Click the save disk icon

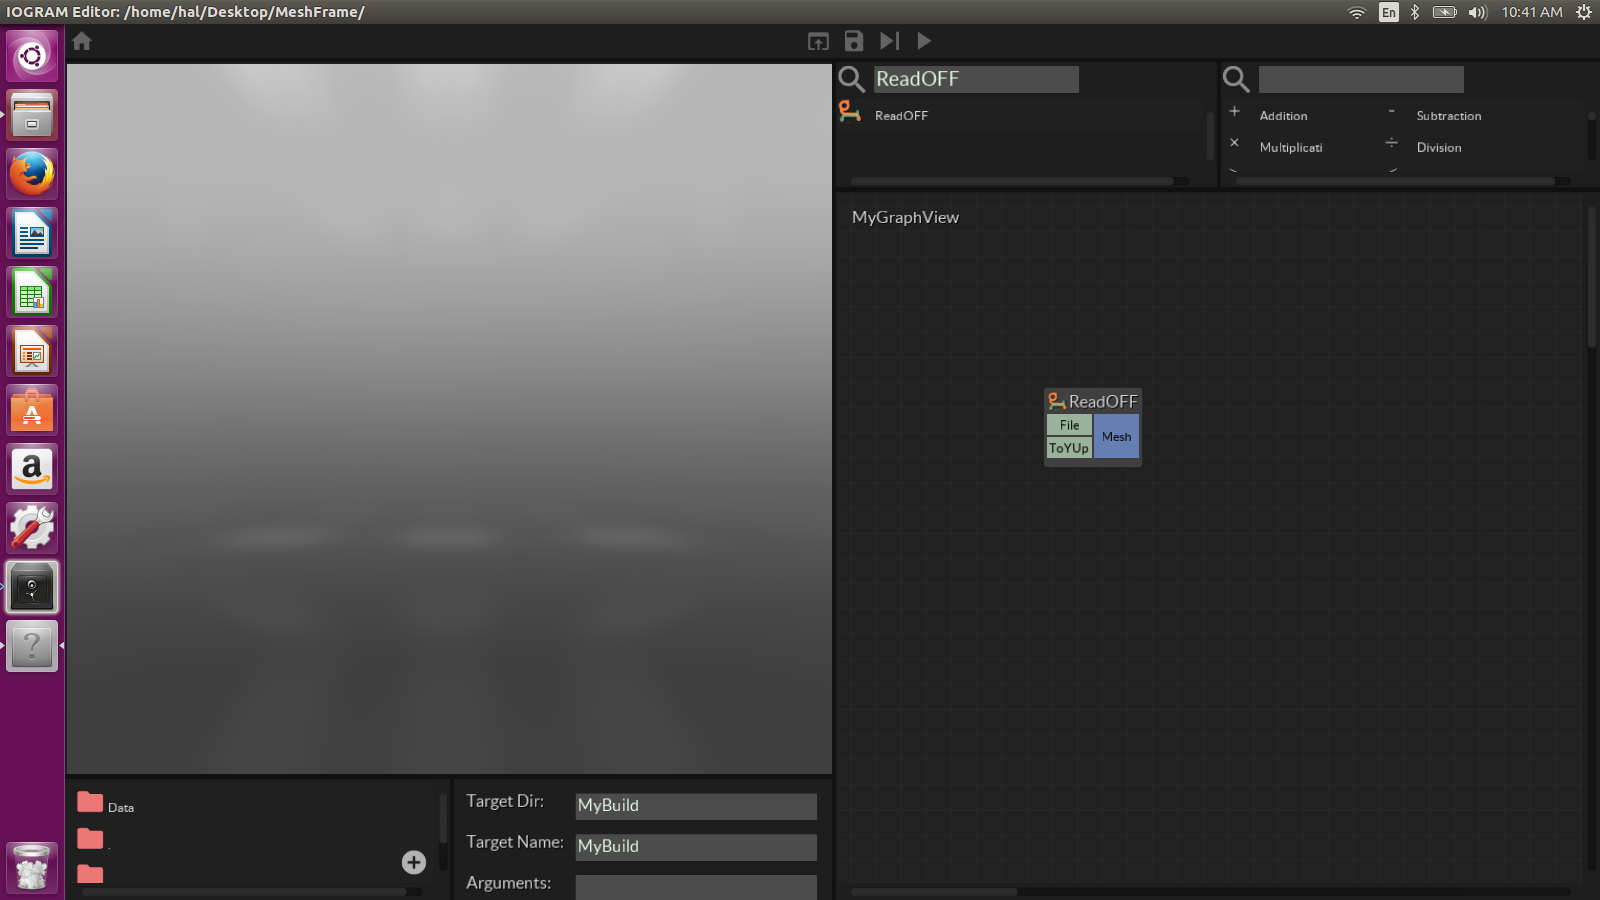(853, 41)
